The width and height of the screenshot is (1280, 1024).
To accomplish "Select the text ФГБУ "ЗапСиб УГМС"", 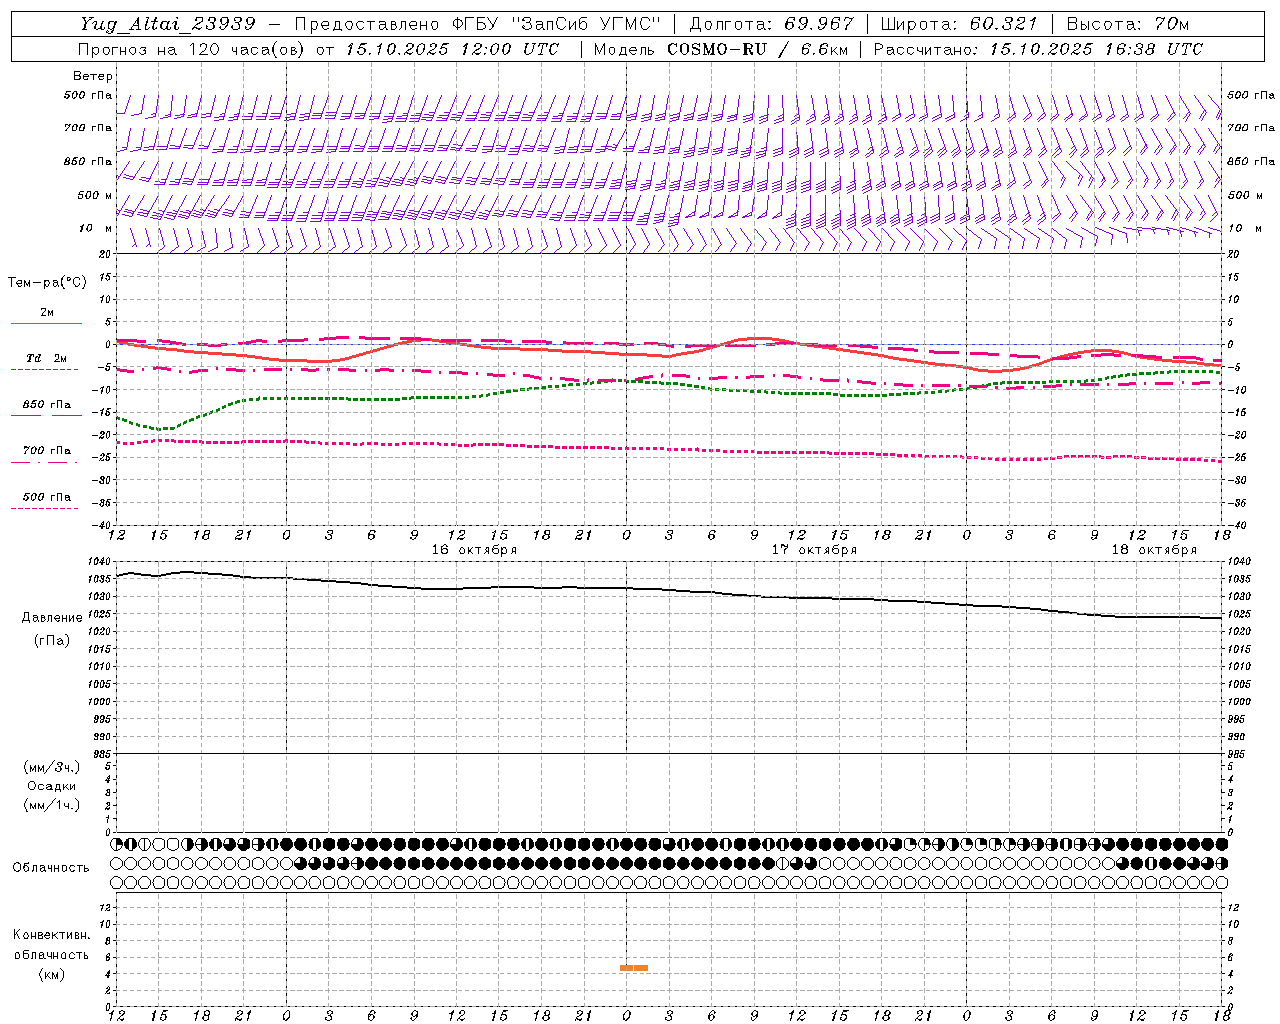I will click(557, 24).
